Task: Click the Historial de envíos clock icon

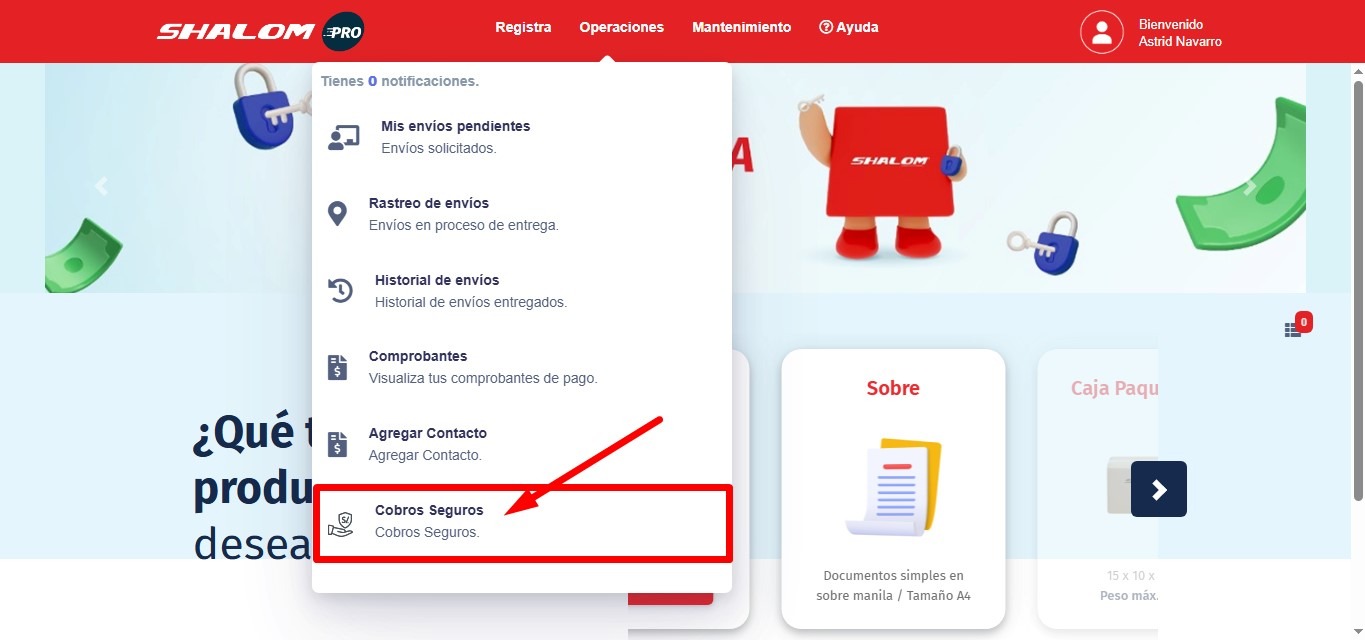Action: point(341,291)
